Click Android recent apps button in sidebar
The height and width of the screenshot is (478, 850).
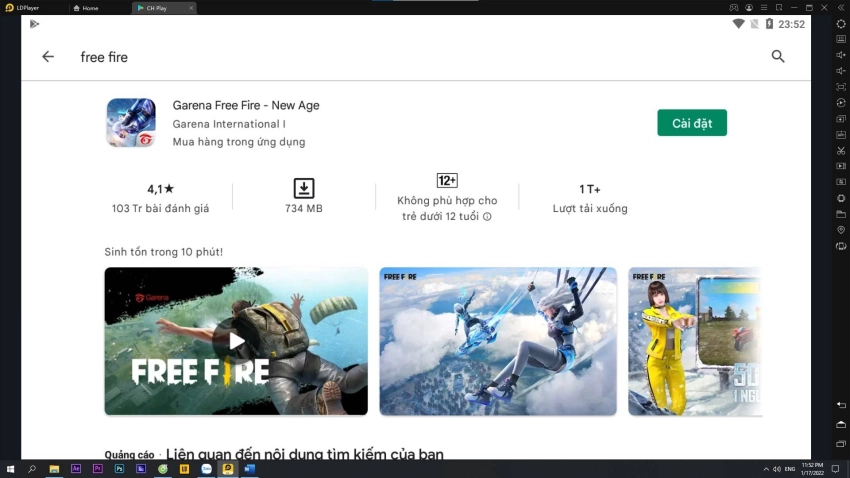click(x=841, y=444)
